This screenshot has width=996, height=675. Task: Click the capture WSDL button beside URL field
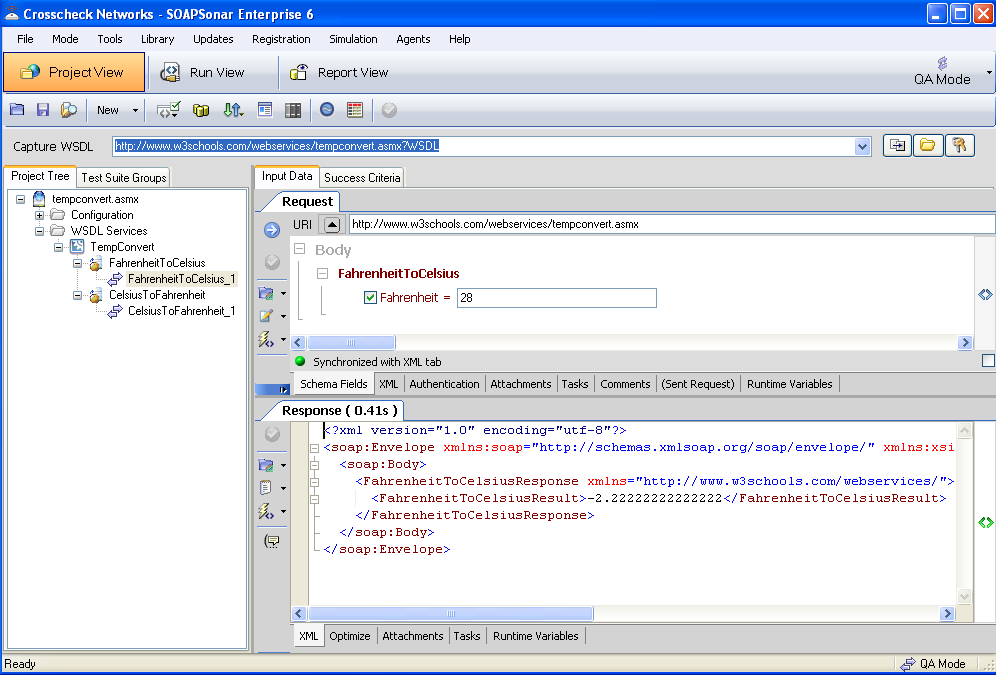898,146
